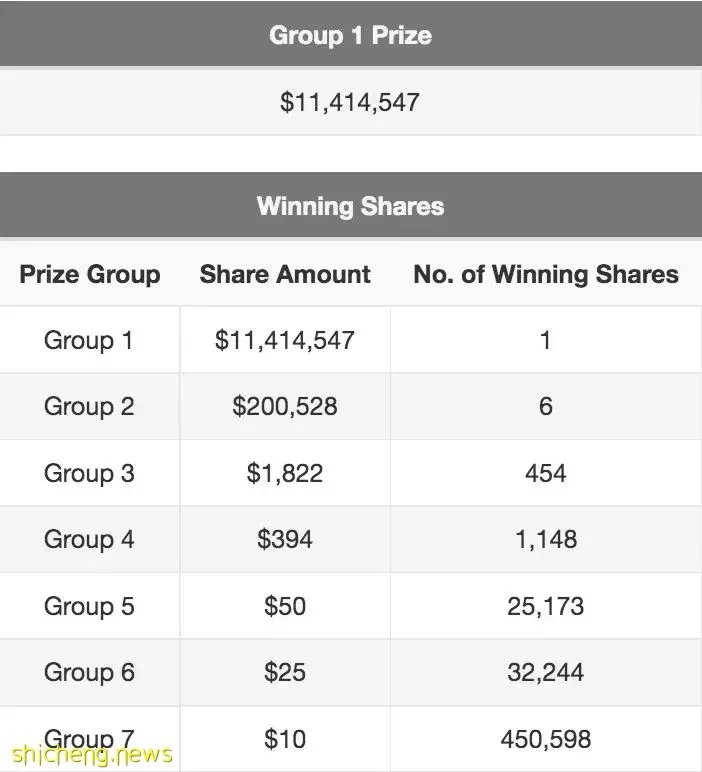702x772 pixels.
Task: Select the Group 5 row label
Action: click(89, 606)
